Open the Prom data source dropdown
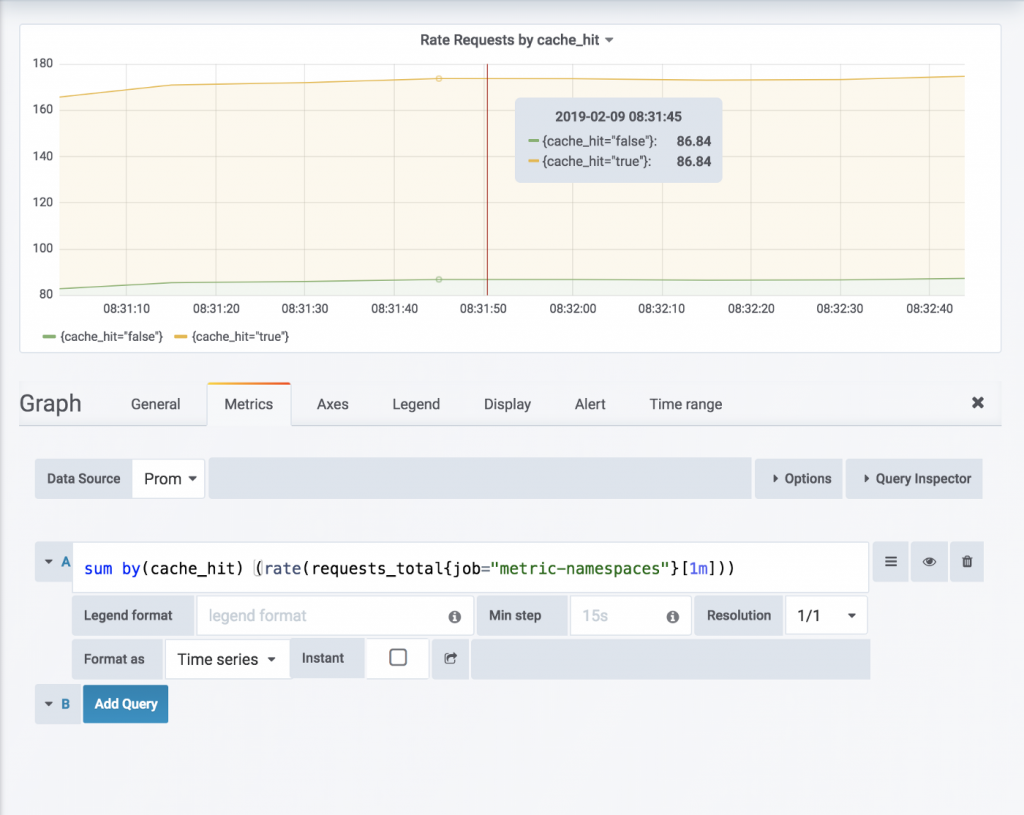The width and height of the screenshot is (1024, 815). click(168, 479)
